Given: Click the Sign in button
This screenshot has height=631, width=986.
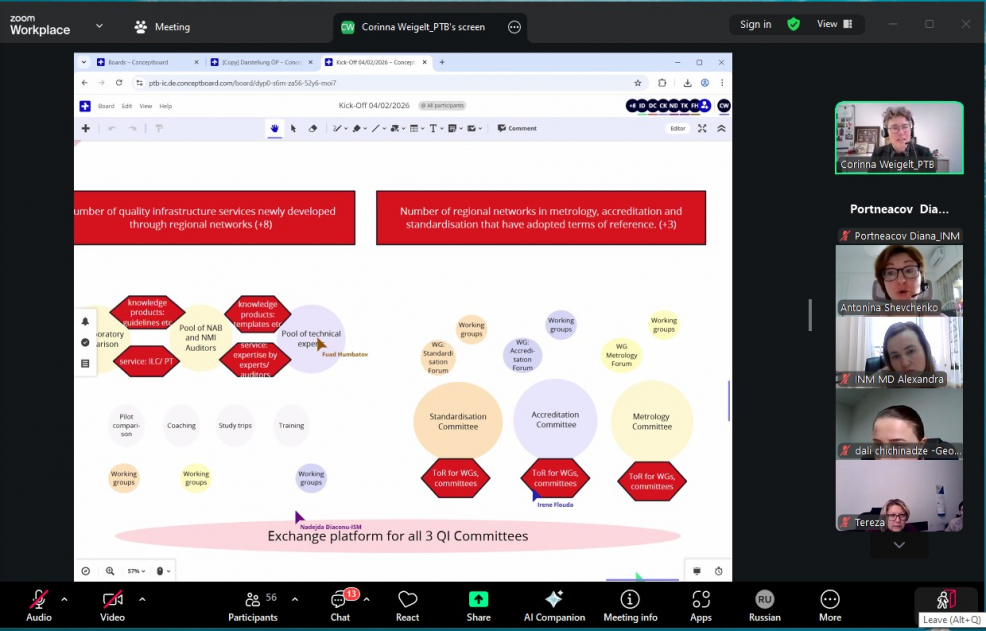Looking at the screenshot, I should [755, 24].
